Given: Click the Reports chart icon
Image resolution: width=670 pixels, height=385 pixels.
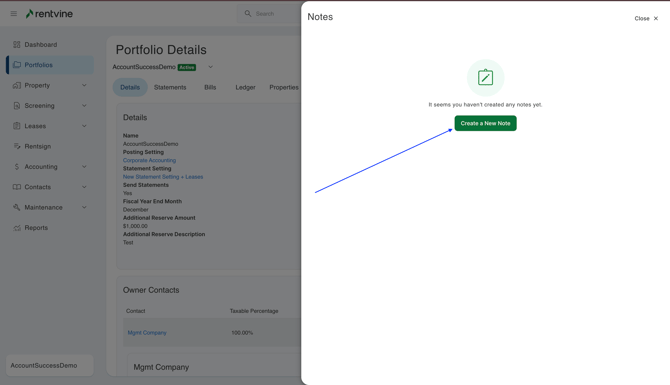Looking at the screenshot, I should click(17, 228).
